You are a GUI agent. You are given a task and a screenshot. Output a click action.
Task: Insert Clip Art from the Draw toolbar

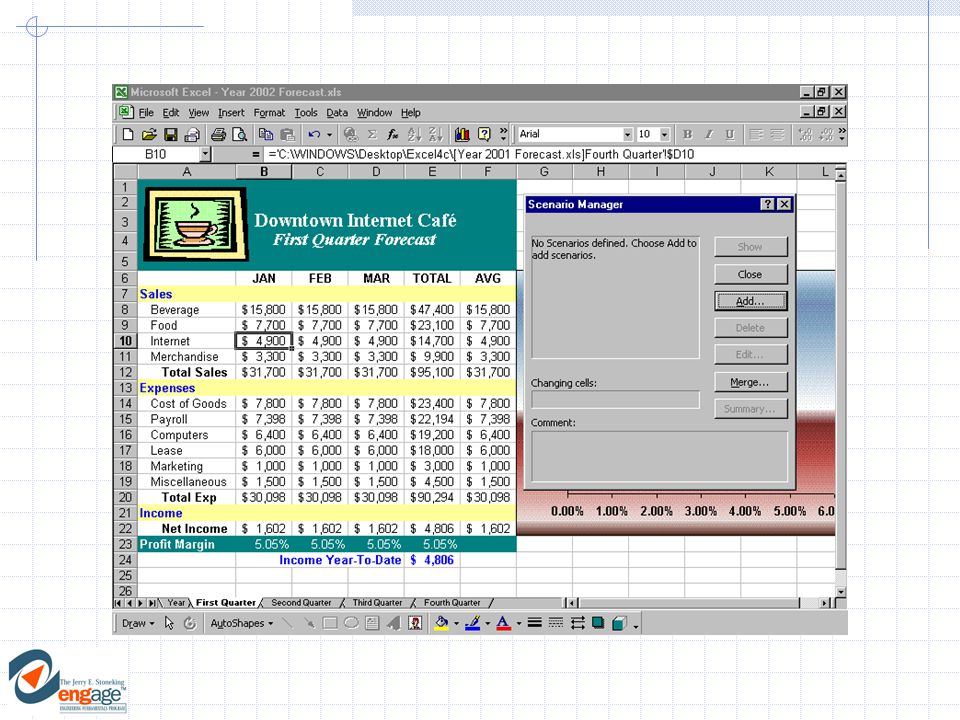(414, 623)
